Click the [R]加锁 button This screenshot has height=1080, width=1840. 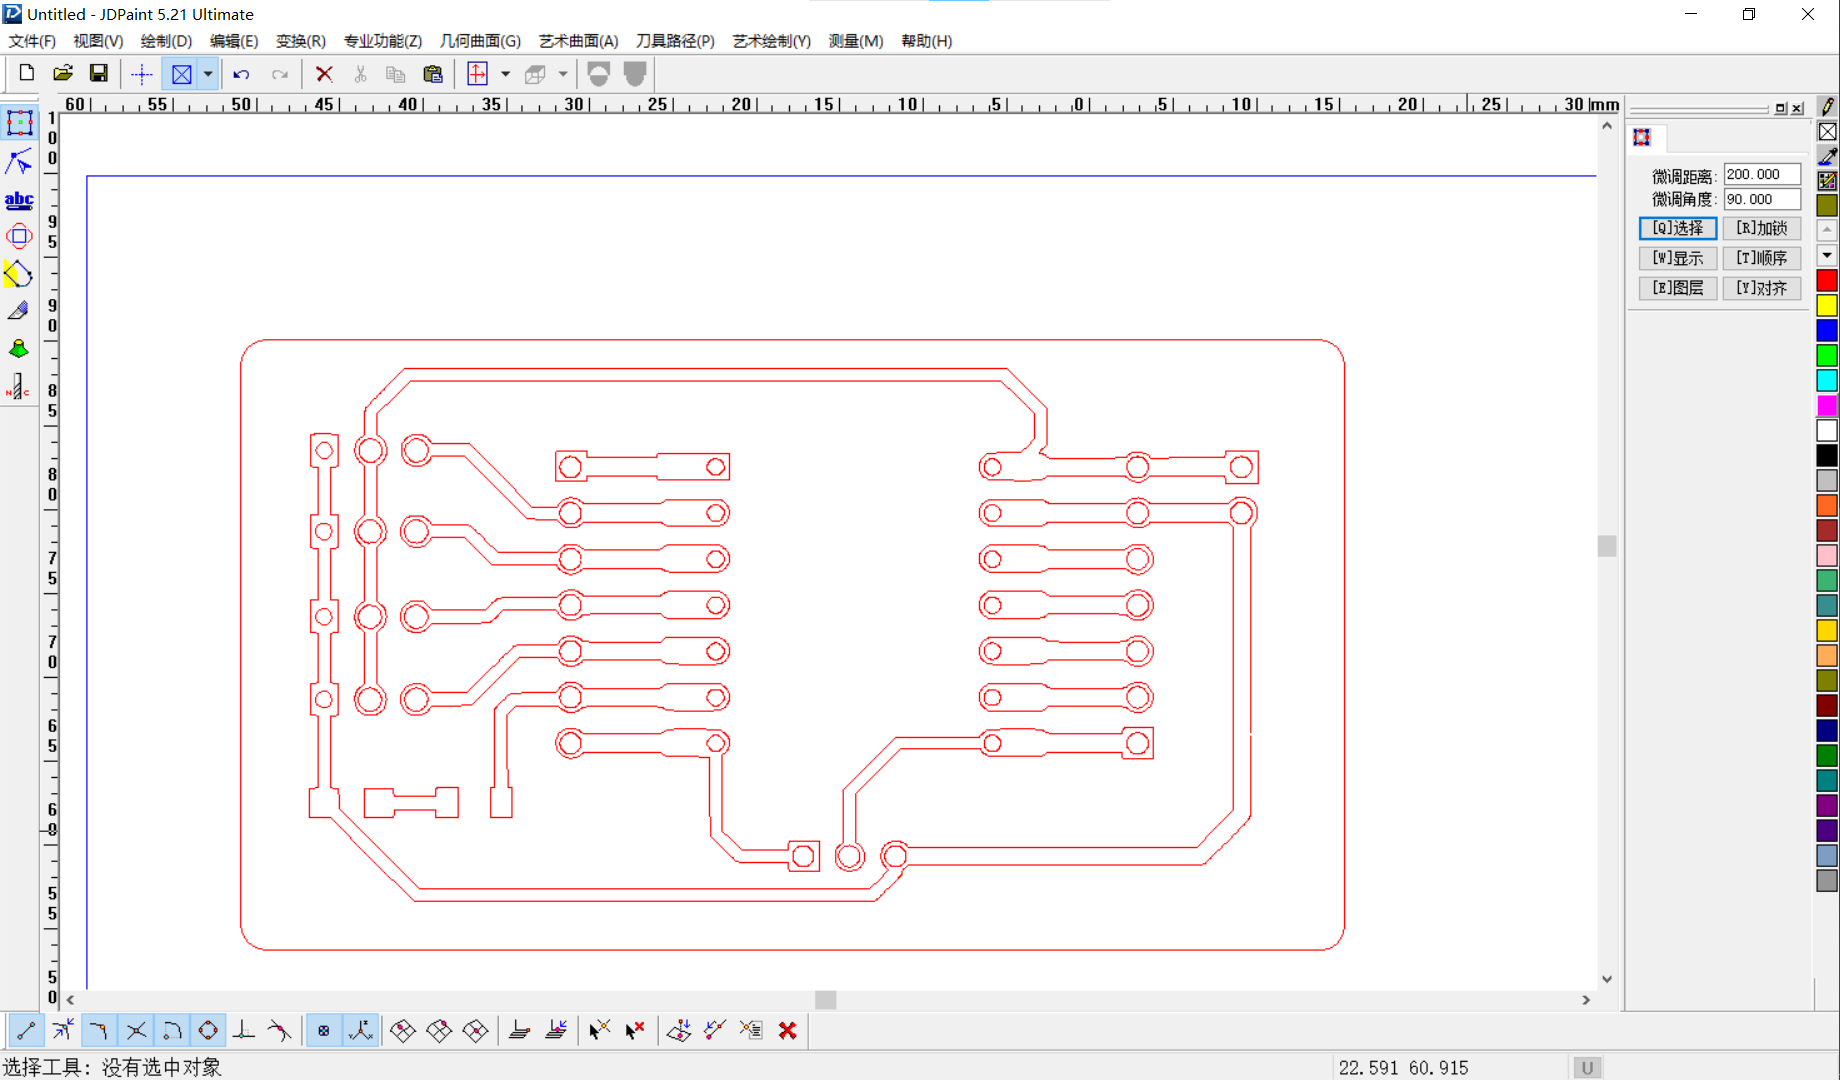(x=1762, y=228)
